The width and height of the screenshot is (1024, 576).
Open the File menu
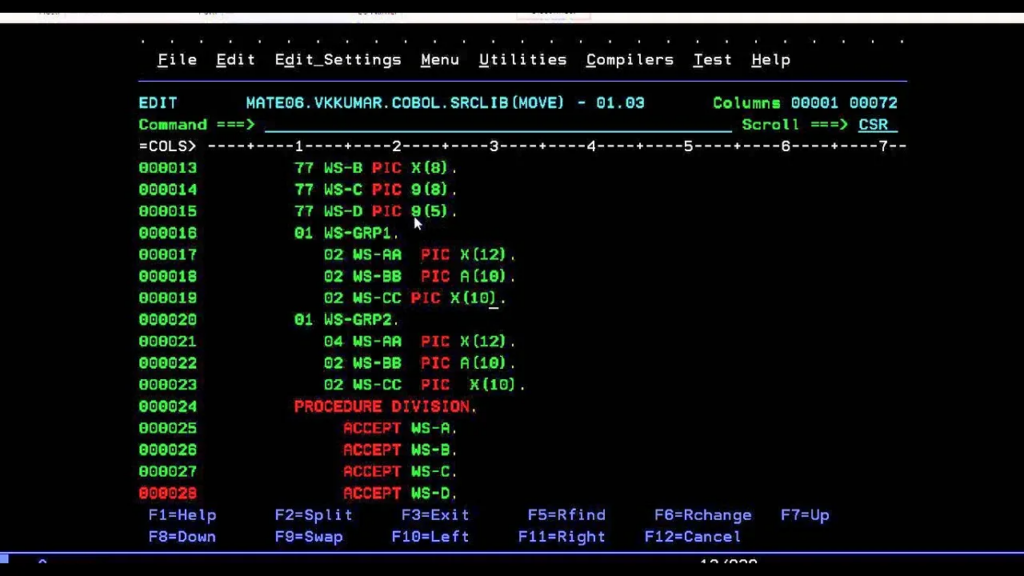point(177,60)
